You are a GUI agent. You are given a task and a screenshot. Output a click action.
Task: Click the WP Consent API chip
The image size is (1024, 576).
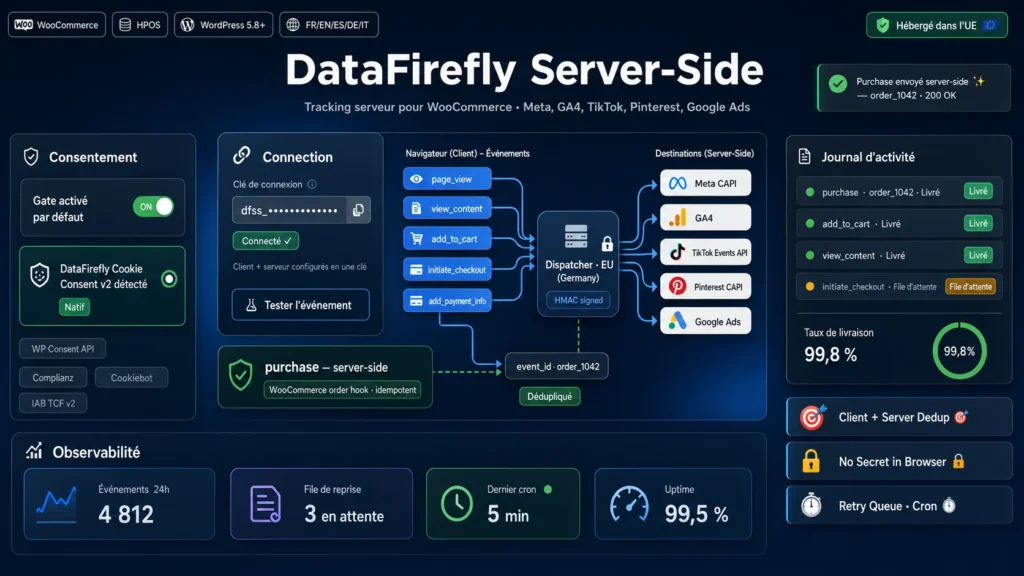(x=63, y=349)
